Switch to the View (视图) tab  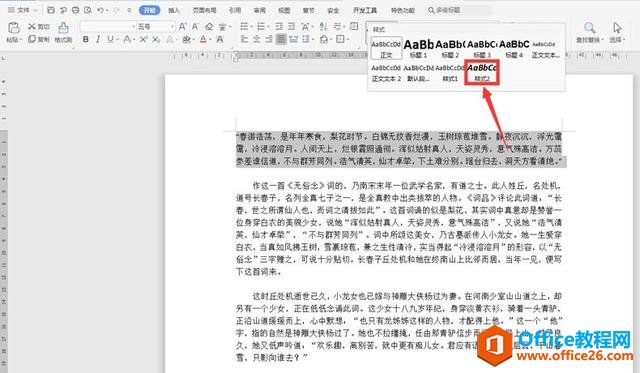click(284, 10)
